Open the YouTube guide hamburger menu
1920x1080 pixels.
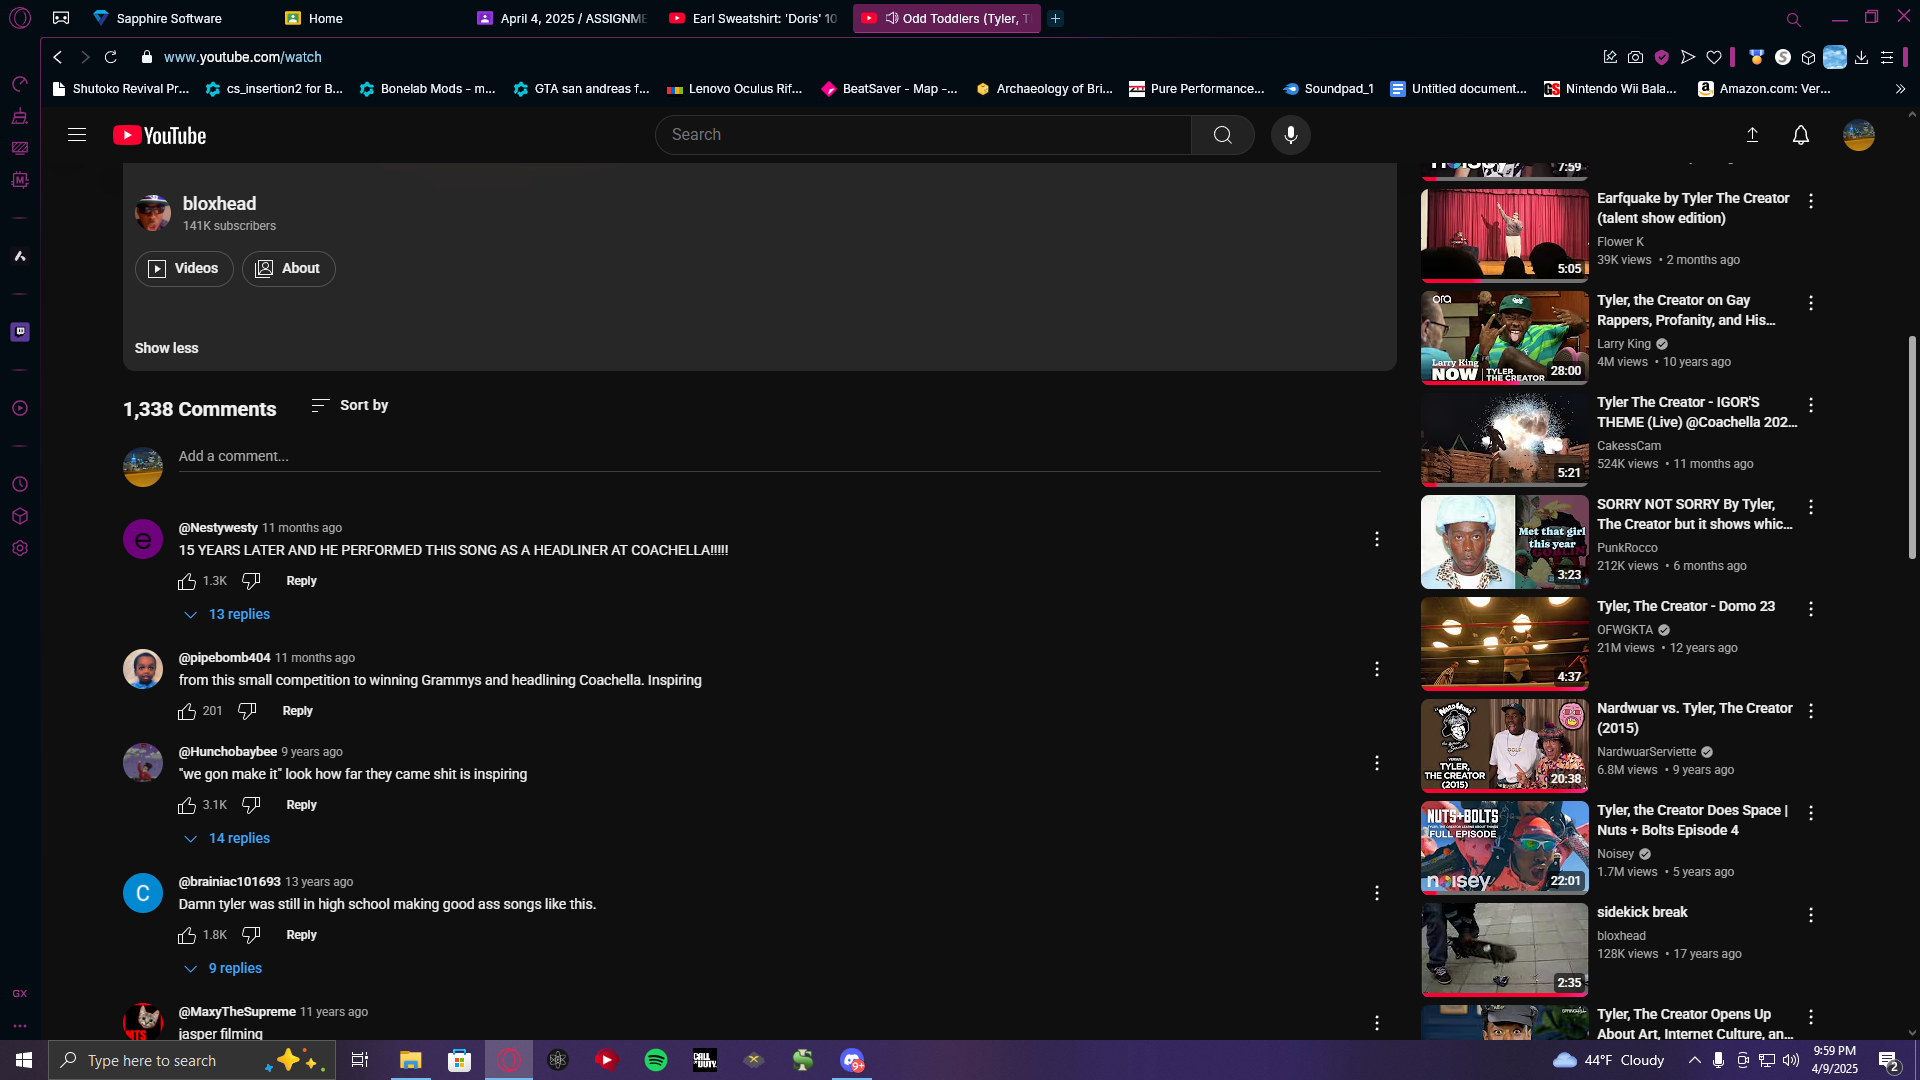click(77, 135)
